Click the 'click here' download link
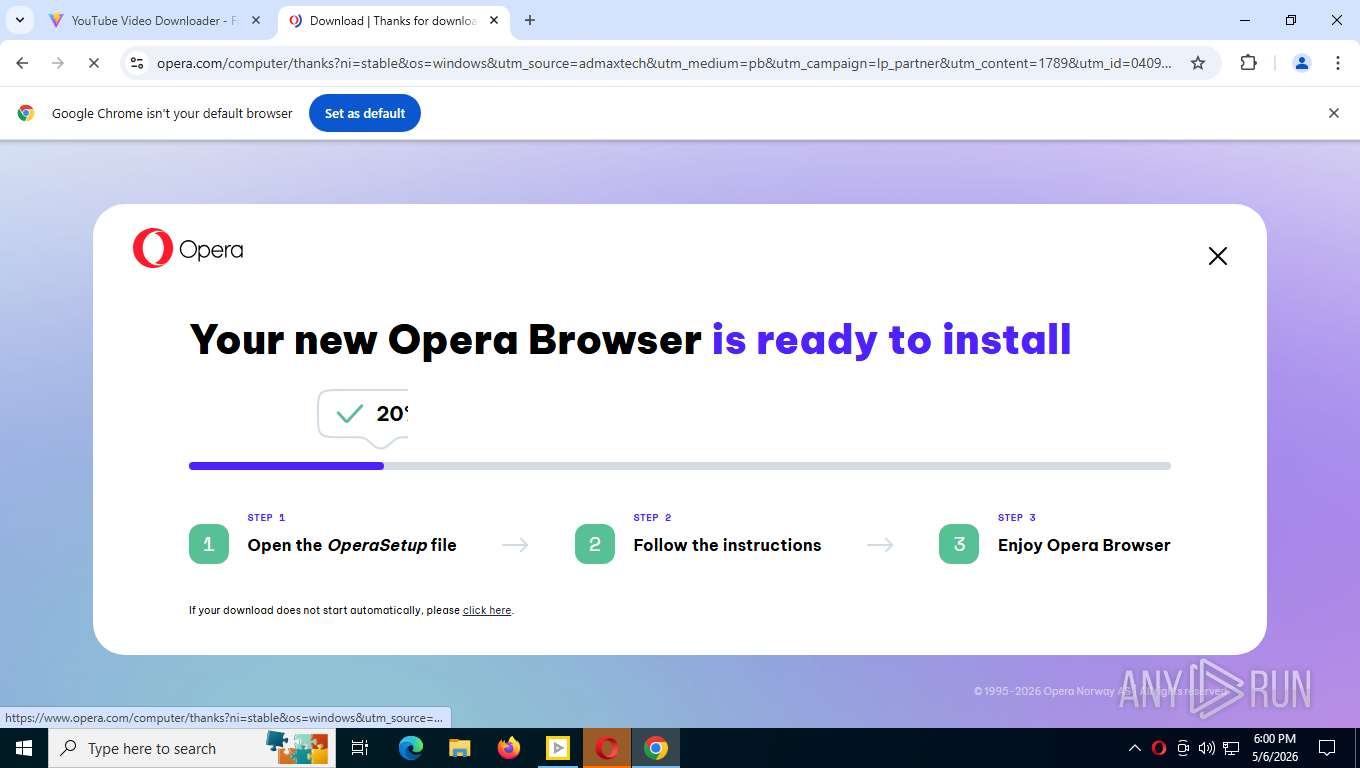 487,610
